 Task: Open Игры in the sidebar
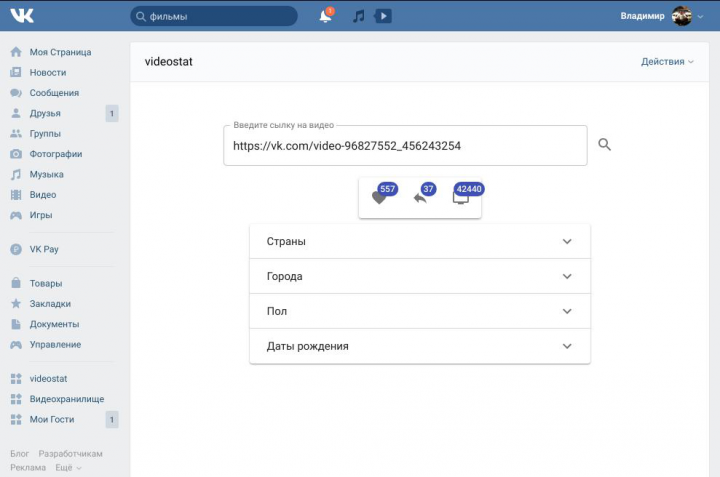coord(41,215)
